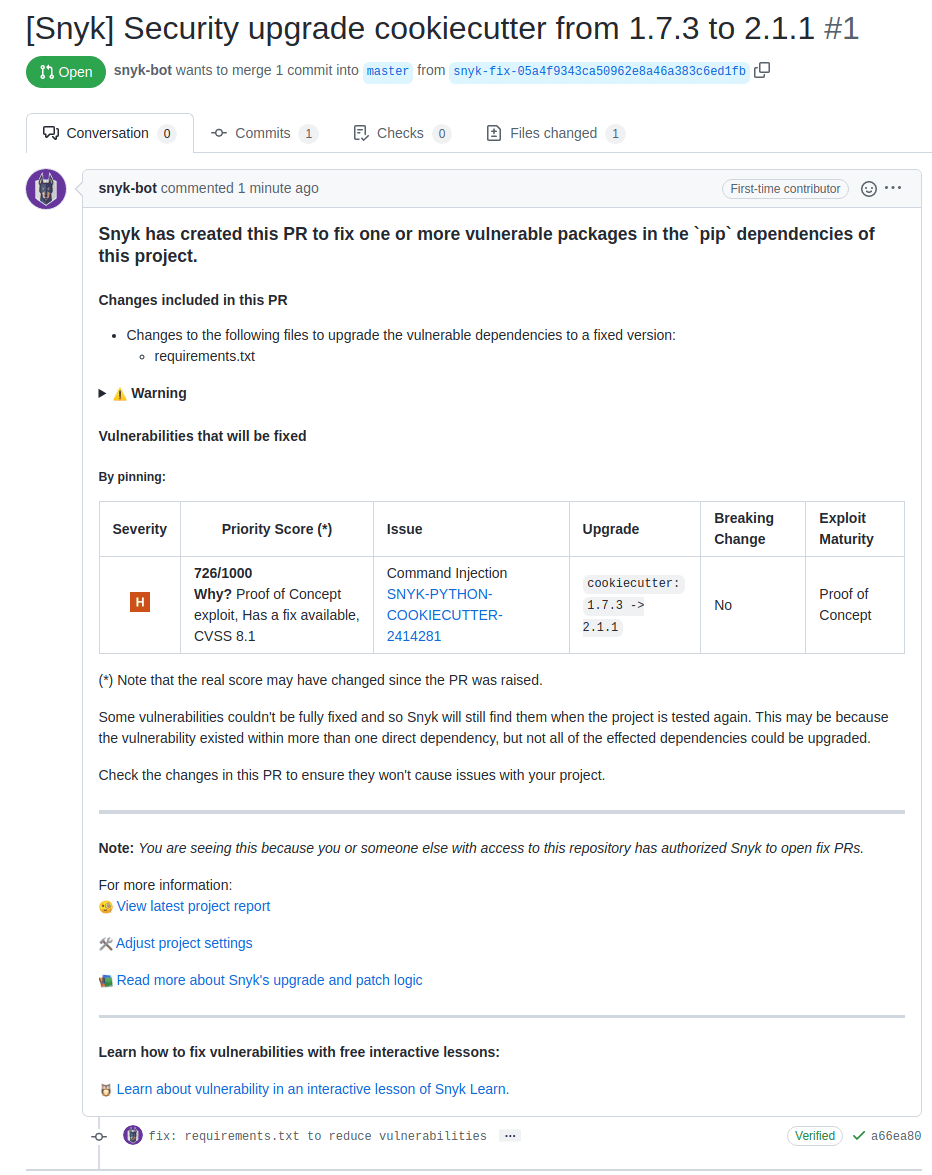Screen dimensions: 932x1175
Task: Click the green commit status checkmark
Action: 859,1135
